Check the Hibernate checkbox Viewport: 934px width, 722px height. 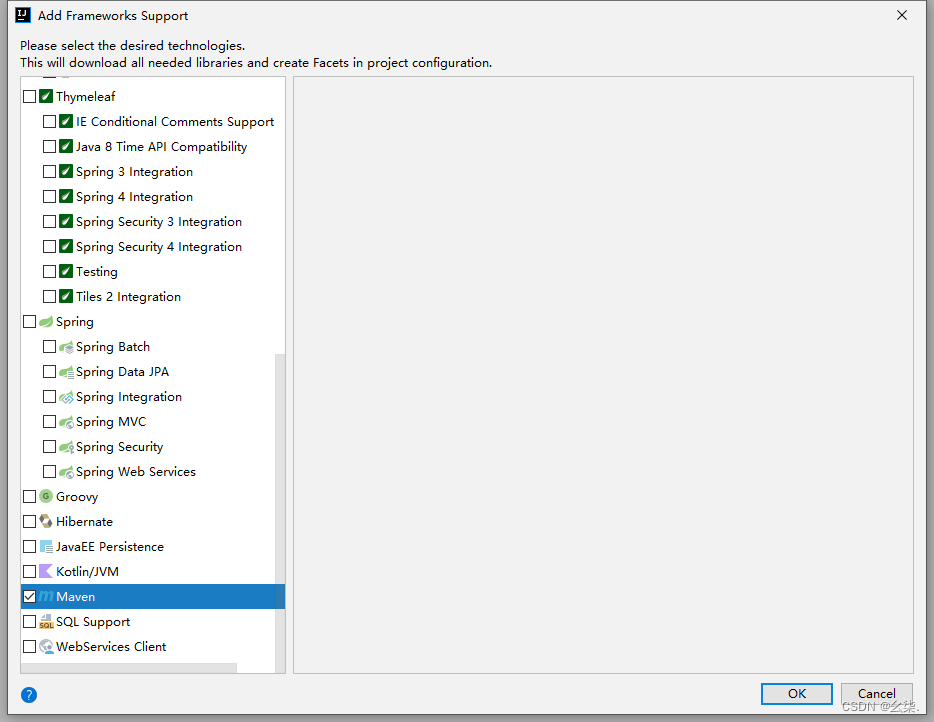click(29, 521)
